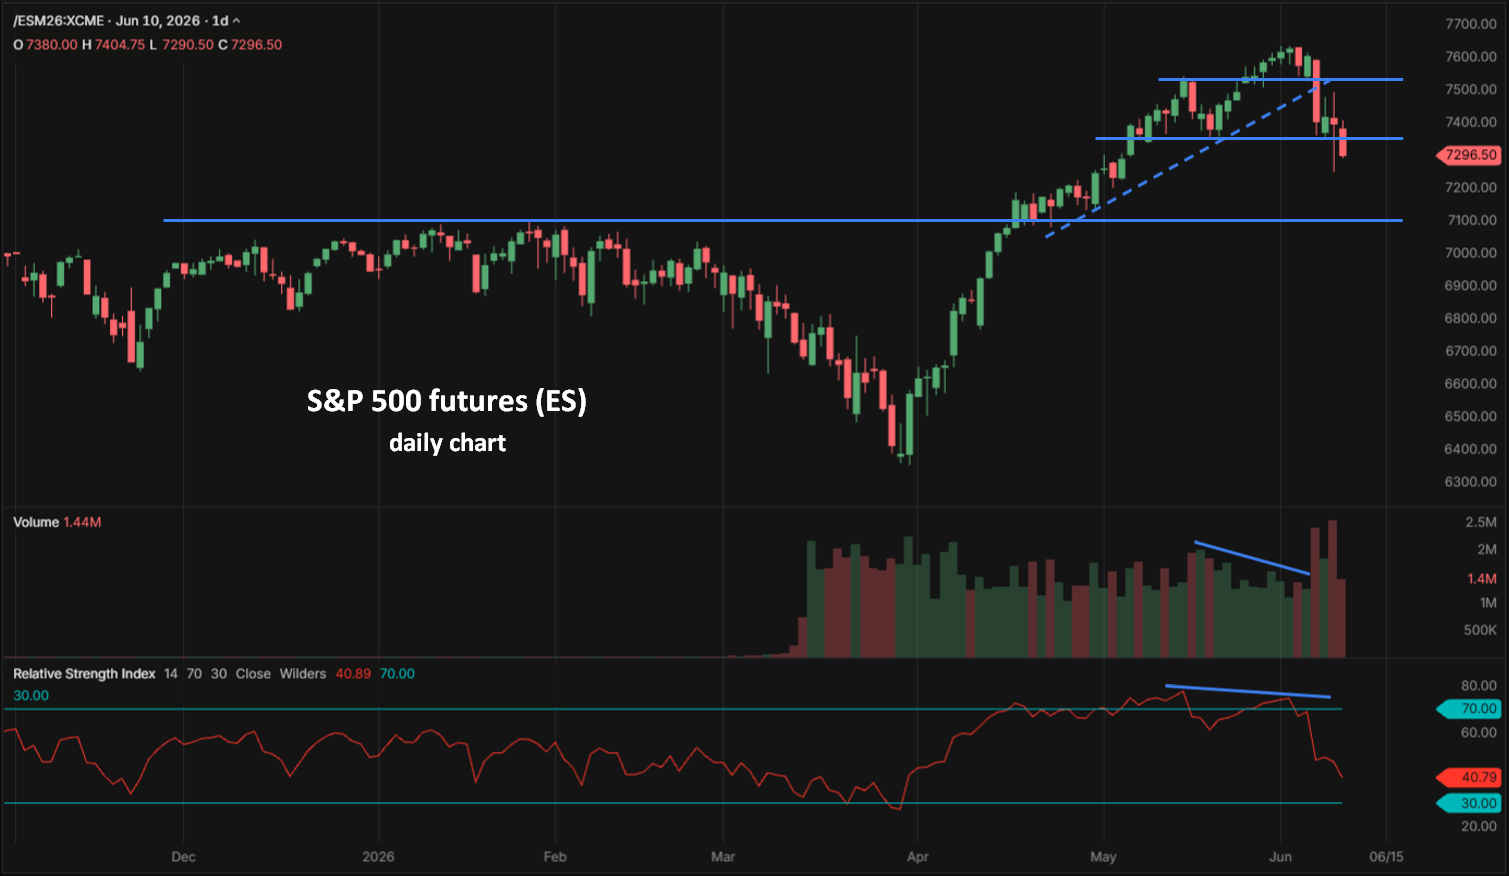This screenshot has height=876, width=1509.
Task: Click the Dec label on the time axis
Action: 183,857
